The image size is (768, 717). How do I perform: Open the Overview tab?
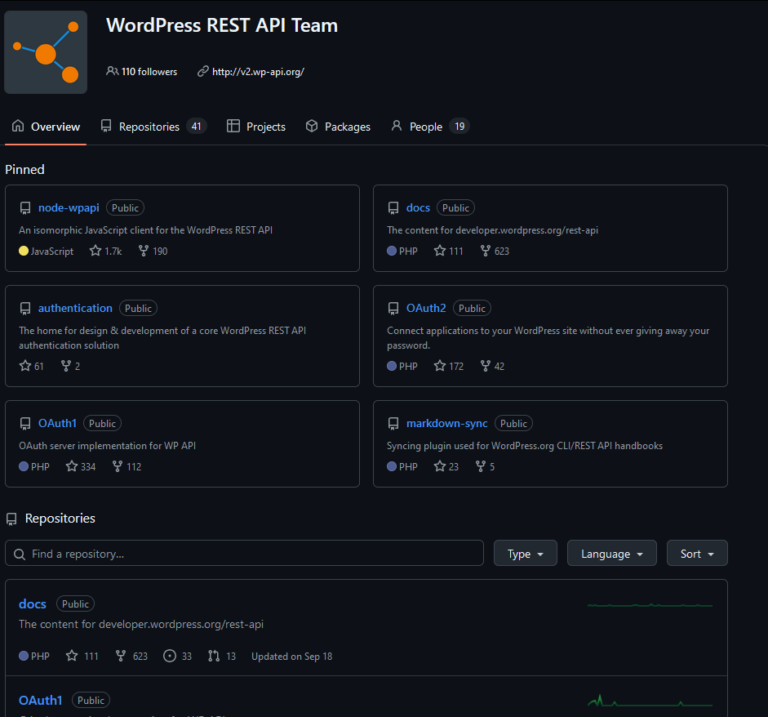tap(46, 127)
